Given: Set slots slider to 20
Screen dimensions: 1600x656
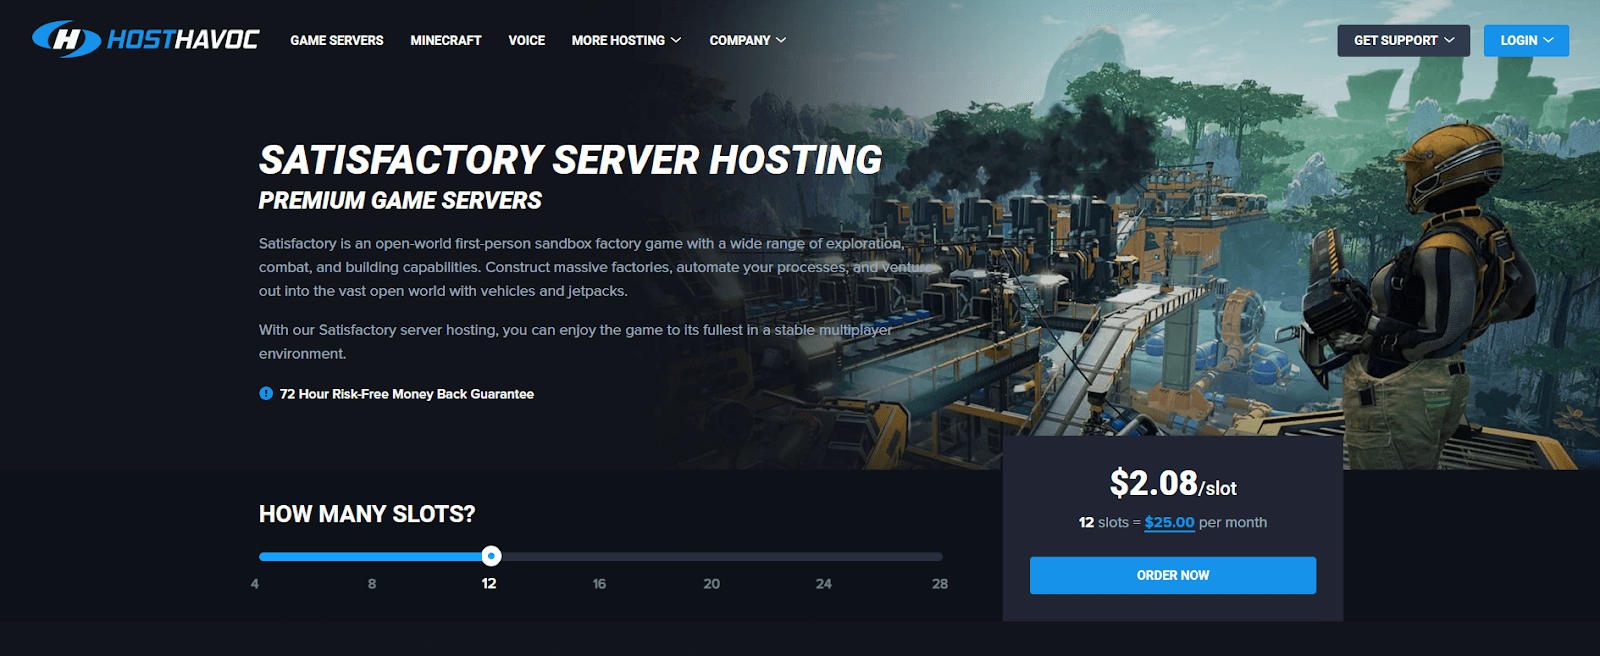Looking at the screenshot, I should 712,584.
